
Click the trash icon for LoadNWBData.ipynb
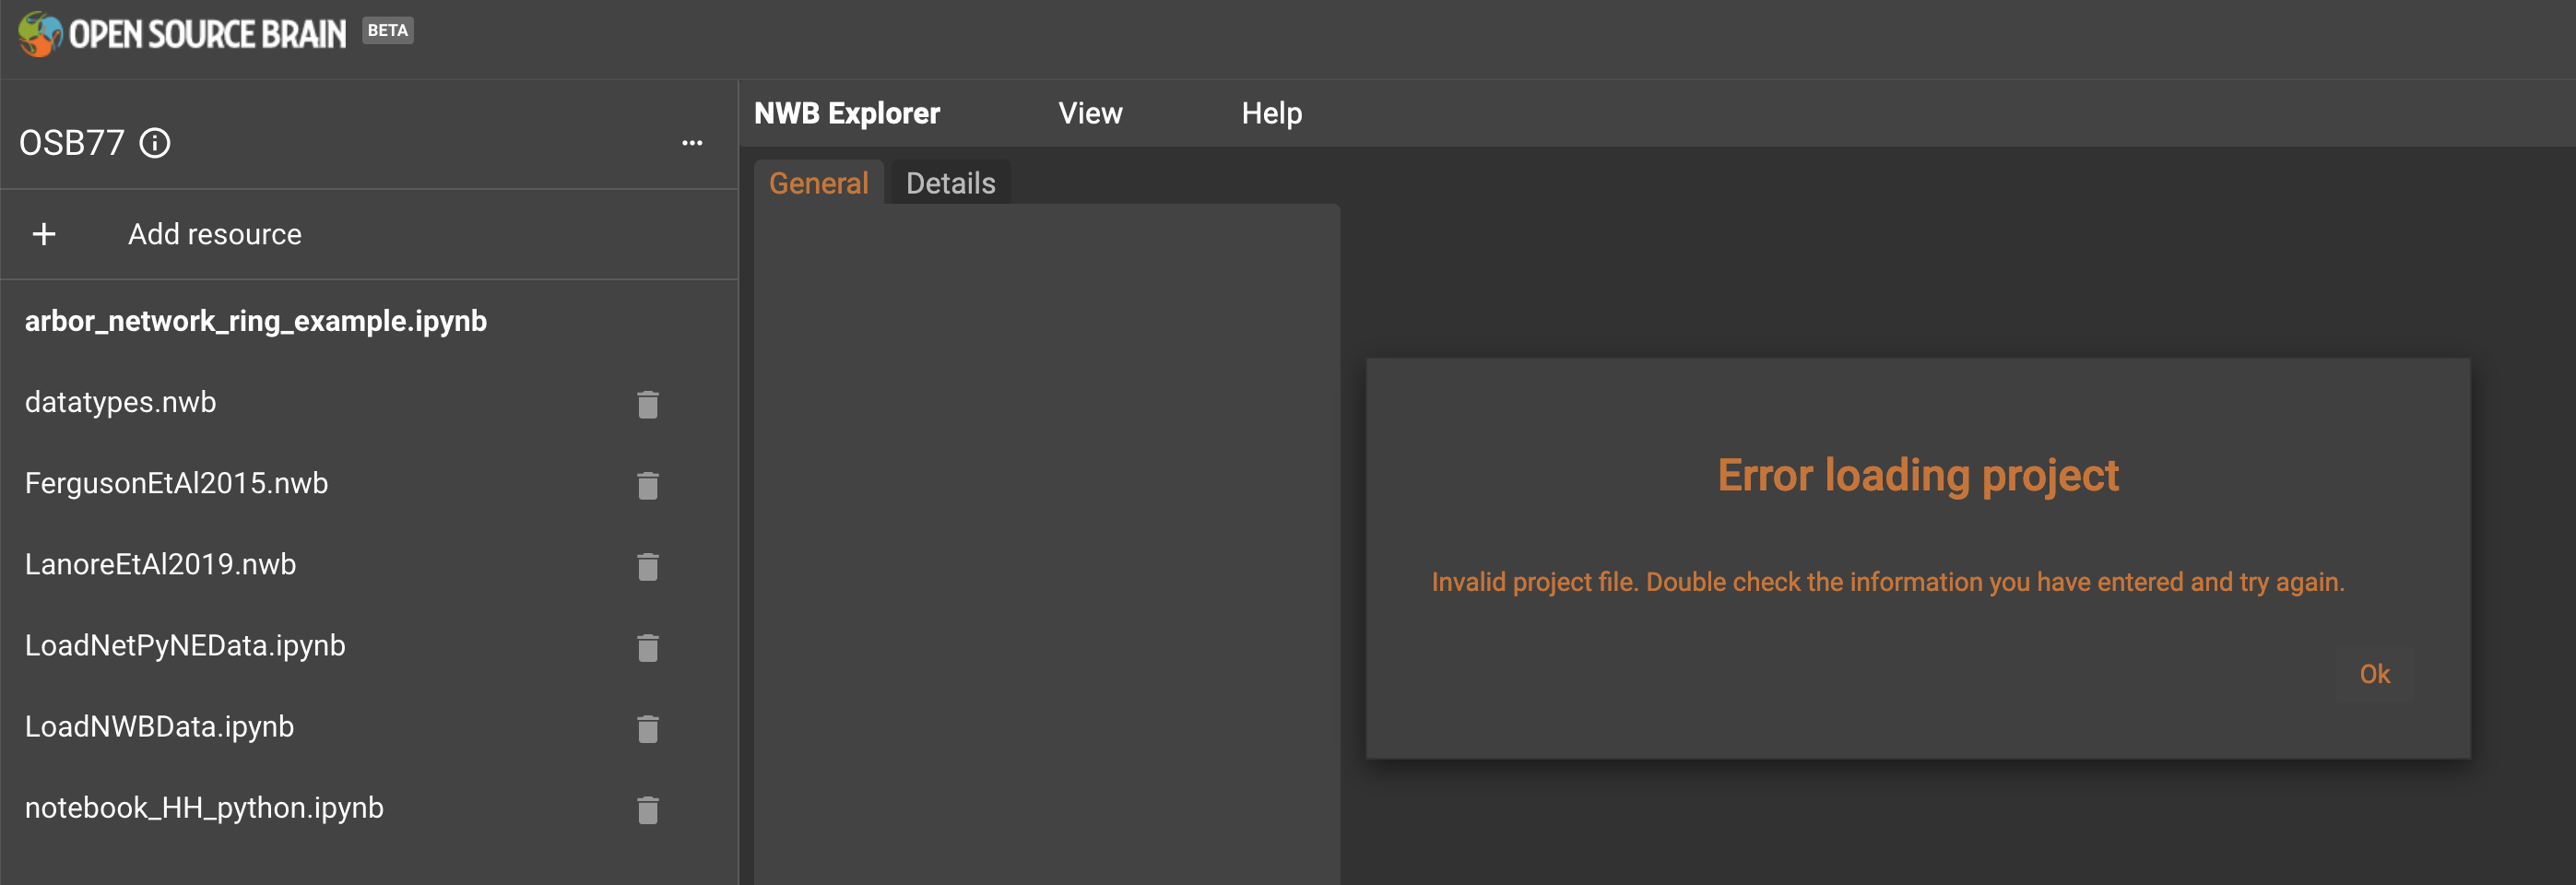point(647,729)
